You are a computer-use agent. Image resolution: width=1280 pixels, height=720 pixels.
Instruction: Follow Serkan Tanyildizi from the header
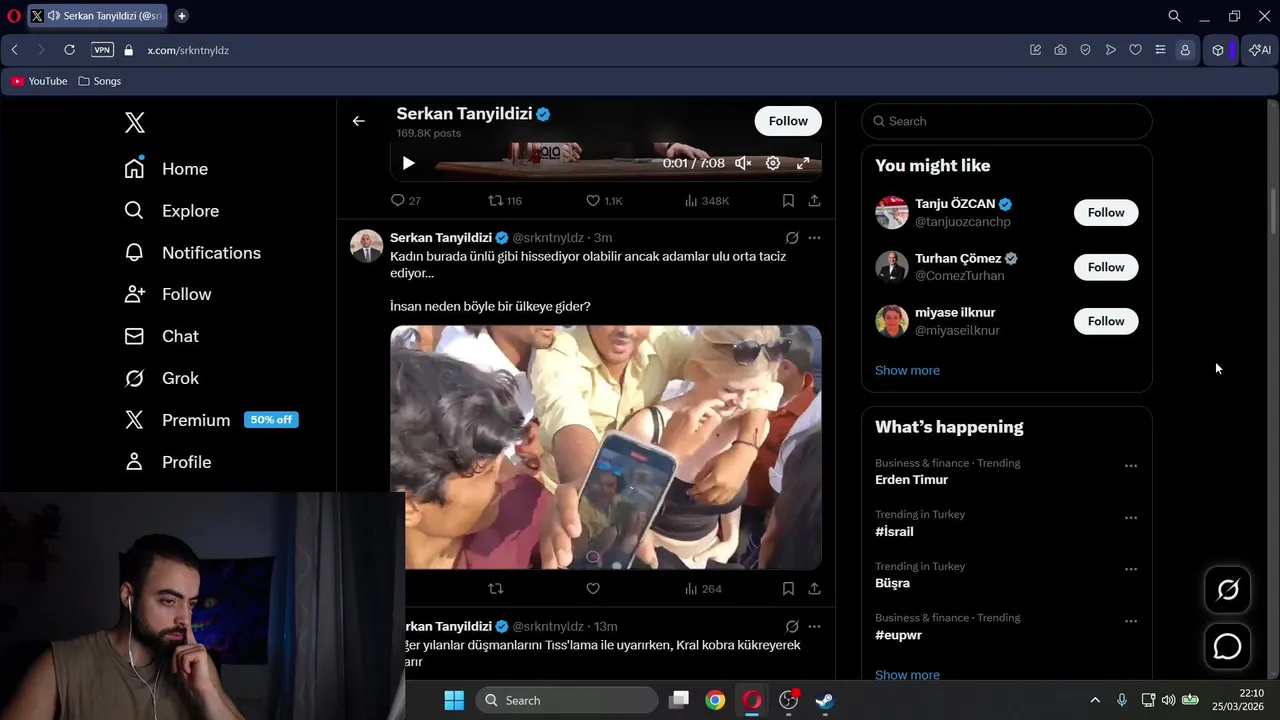coord(788,121)
